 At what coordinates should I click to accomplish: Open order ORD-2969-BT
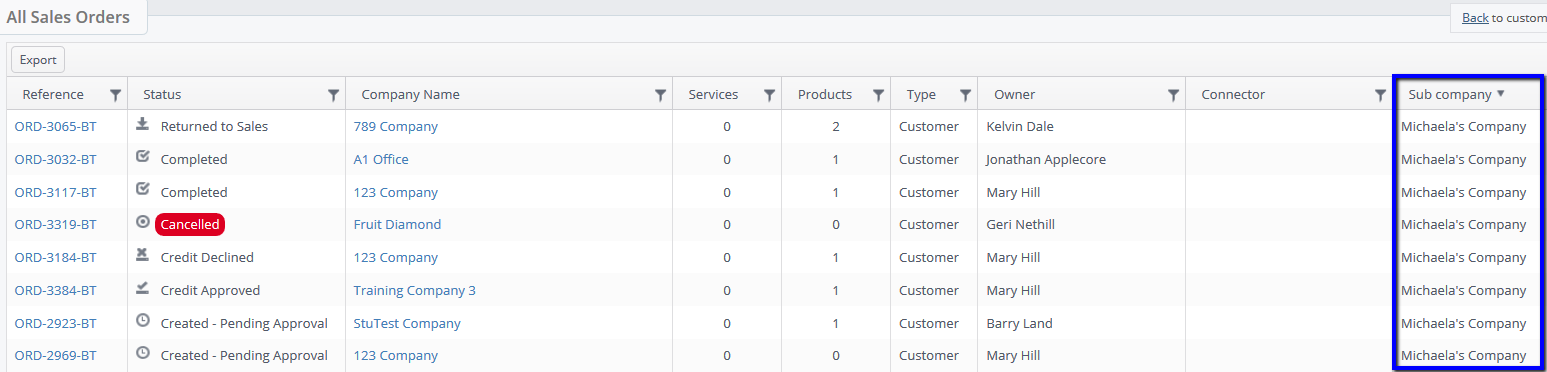click(x=56, y=356)
